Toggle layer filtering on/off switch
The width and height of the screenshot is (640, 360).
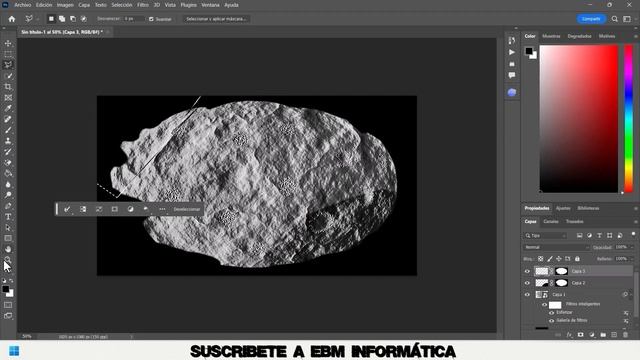pos(633,234)
